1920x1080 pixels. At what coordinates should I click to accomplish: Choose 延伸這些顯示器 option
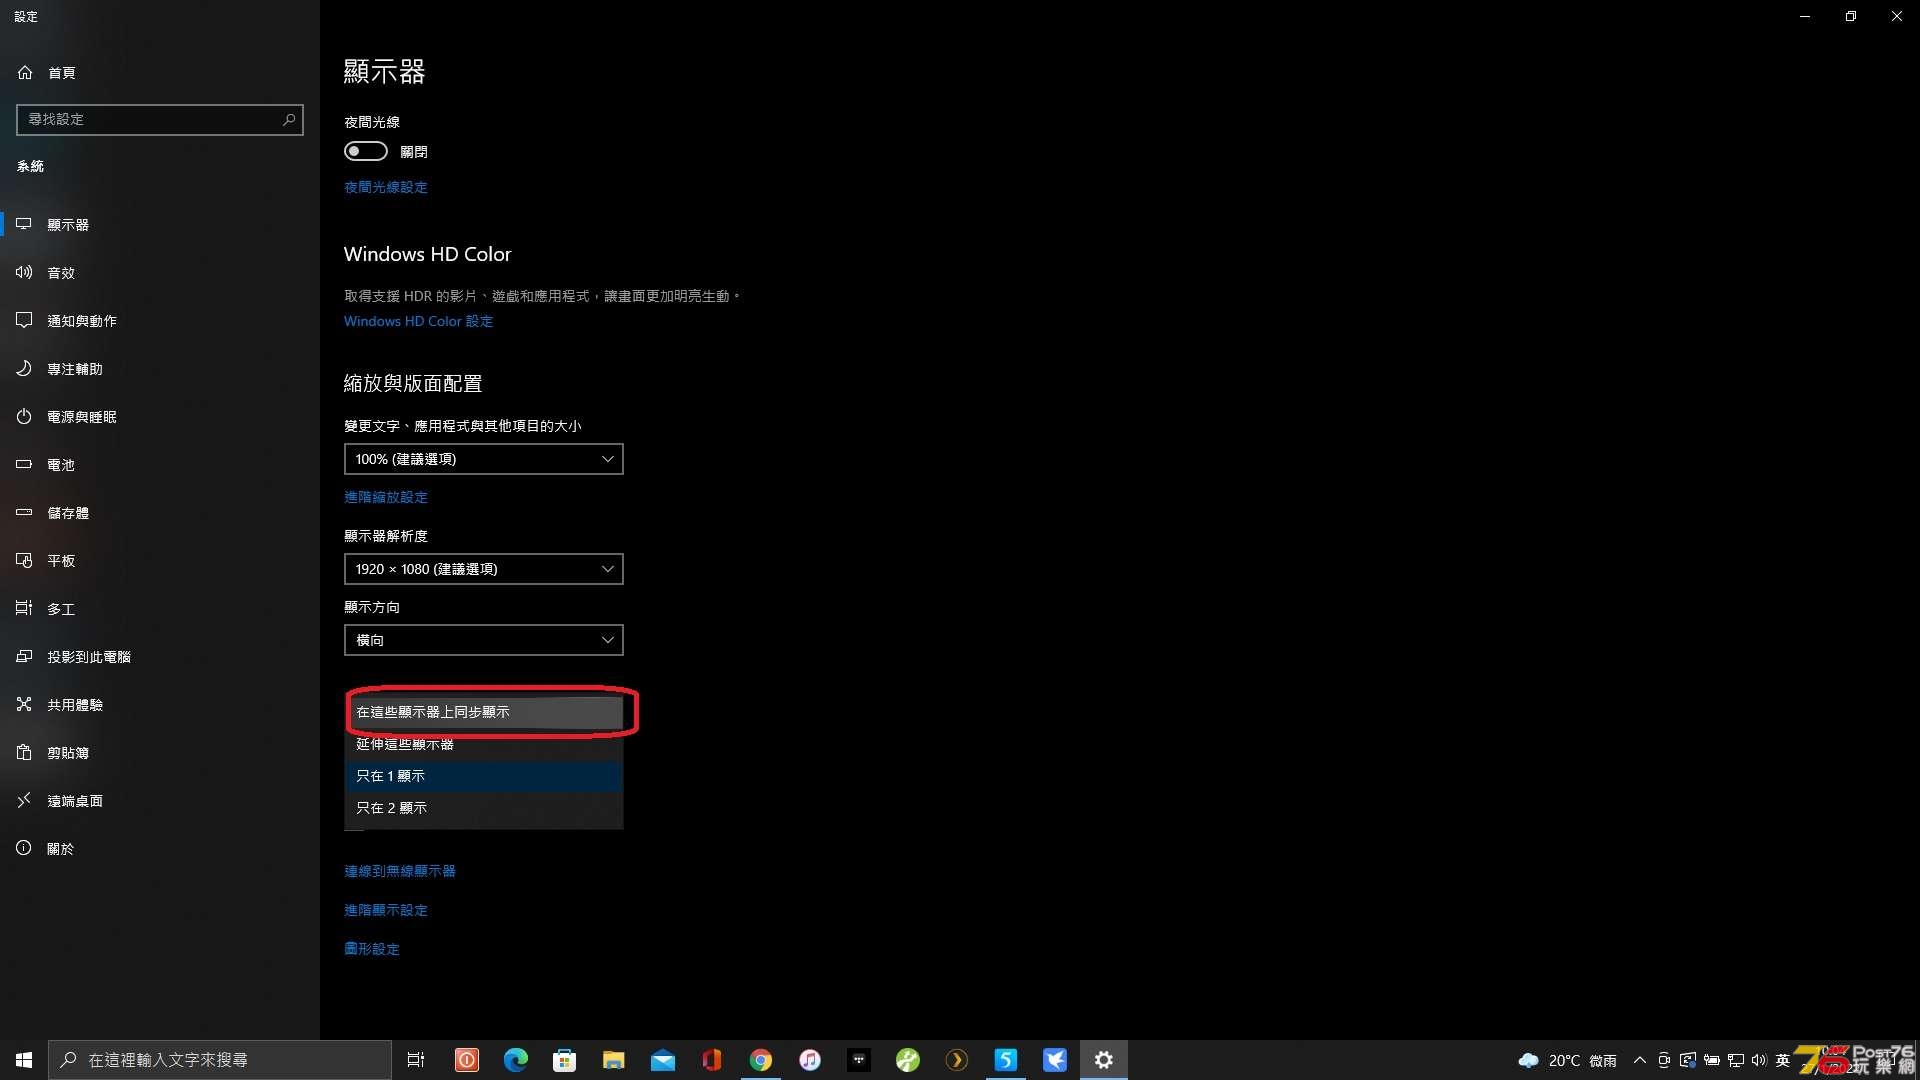tap(484, 744)
